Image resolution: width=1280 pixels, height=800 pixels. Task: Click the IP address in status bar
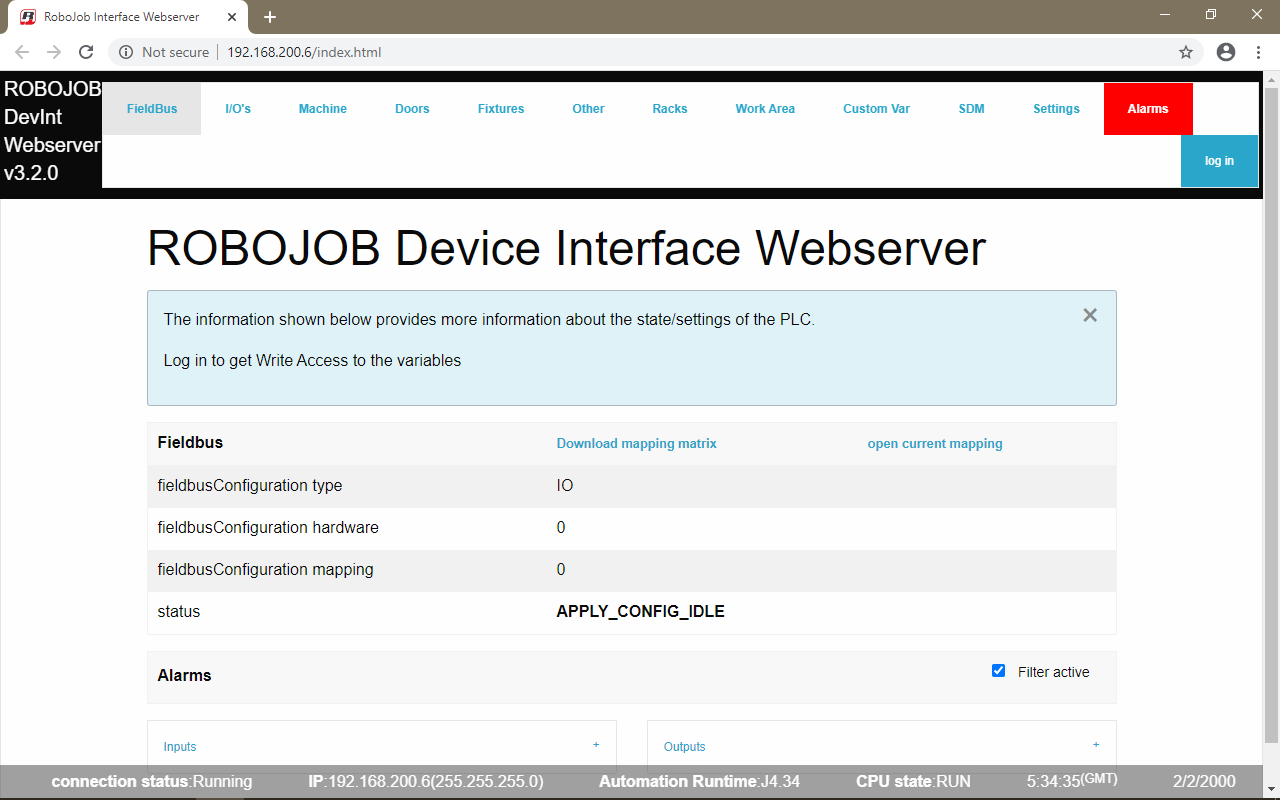426,781
